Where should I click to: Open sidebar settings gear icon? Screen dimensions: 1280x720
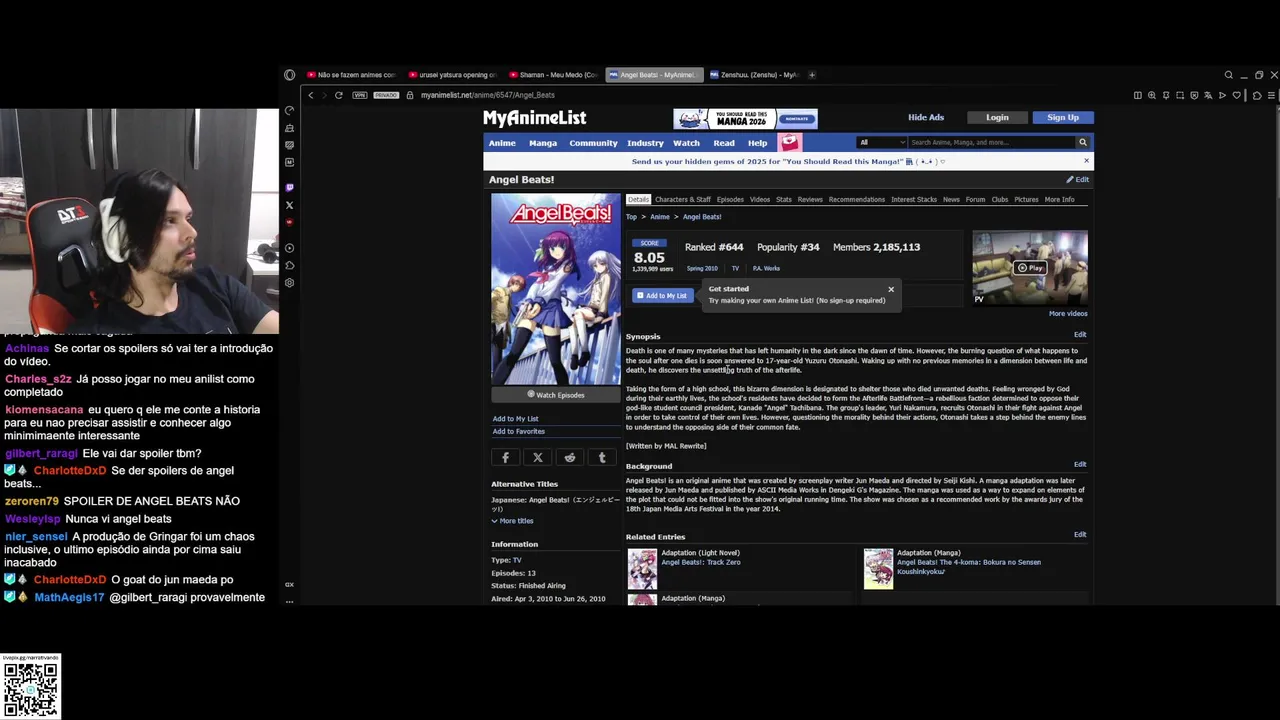pos(289,283)
